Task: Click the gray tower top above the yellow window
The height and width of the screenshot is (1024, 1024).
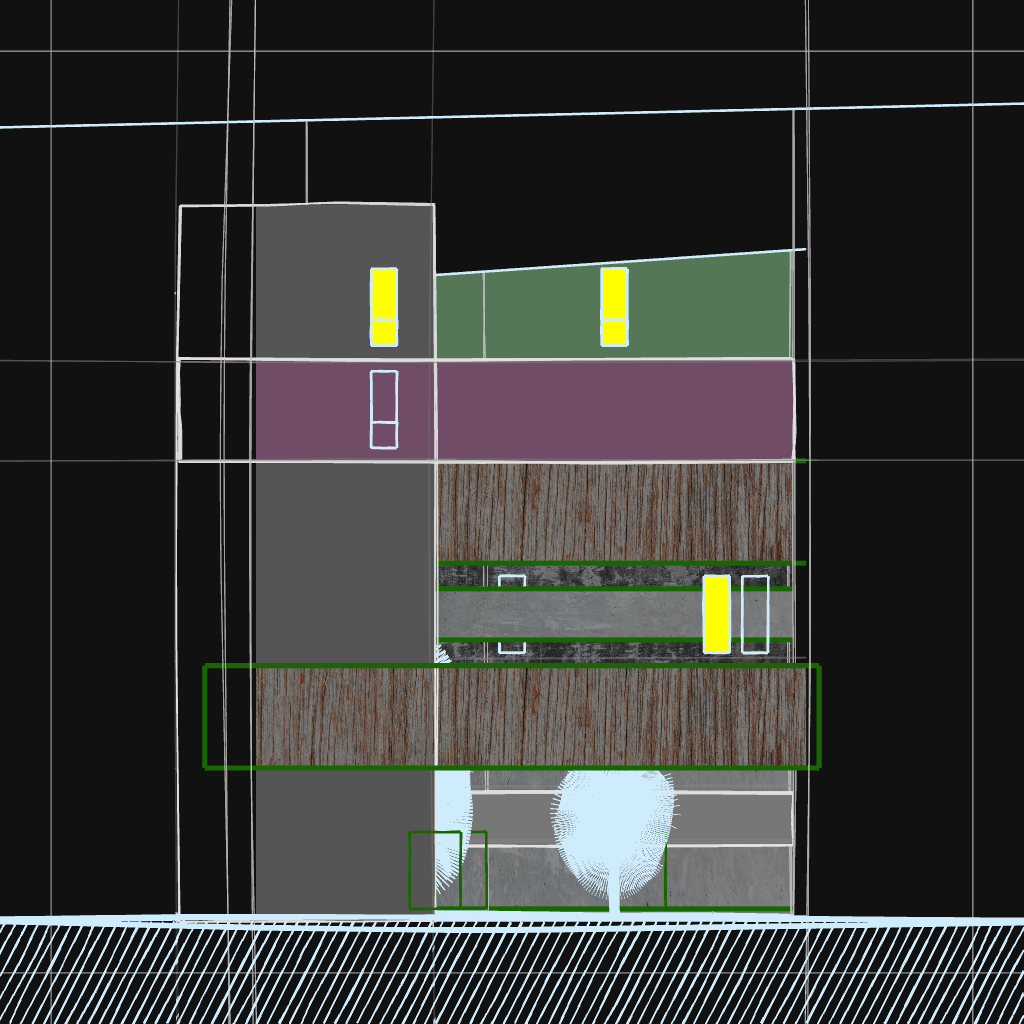Action: click(345, 235)
